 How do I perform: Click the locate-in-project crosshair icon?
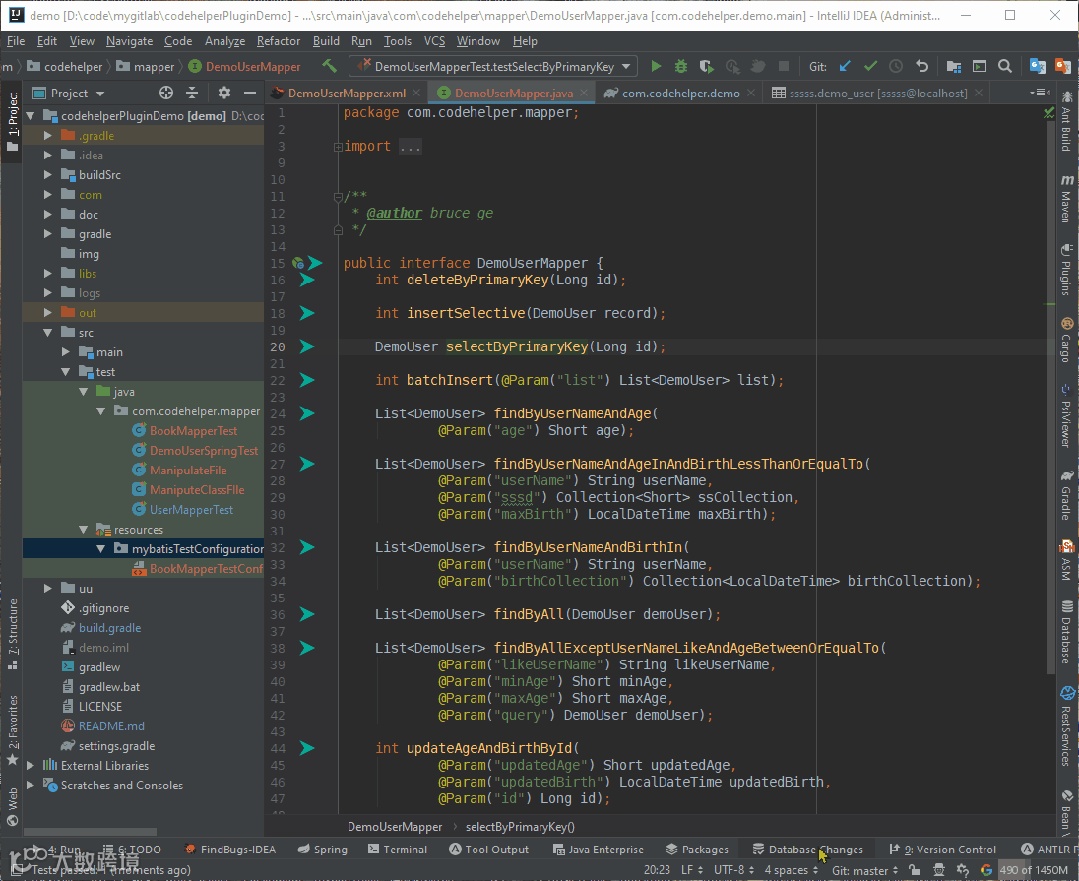(x=166, y=93)
